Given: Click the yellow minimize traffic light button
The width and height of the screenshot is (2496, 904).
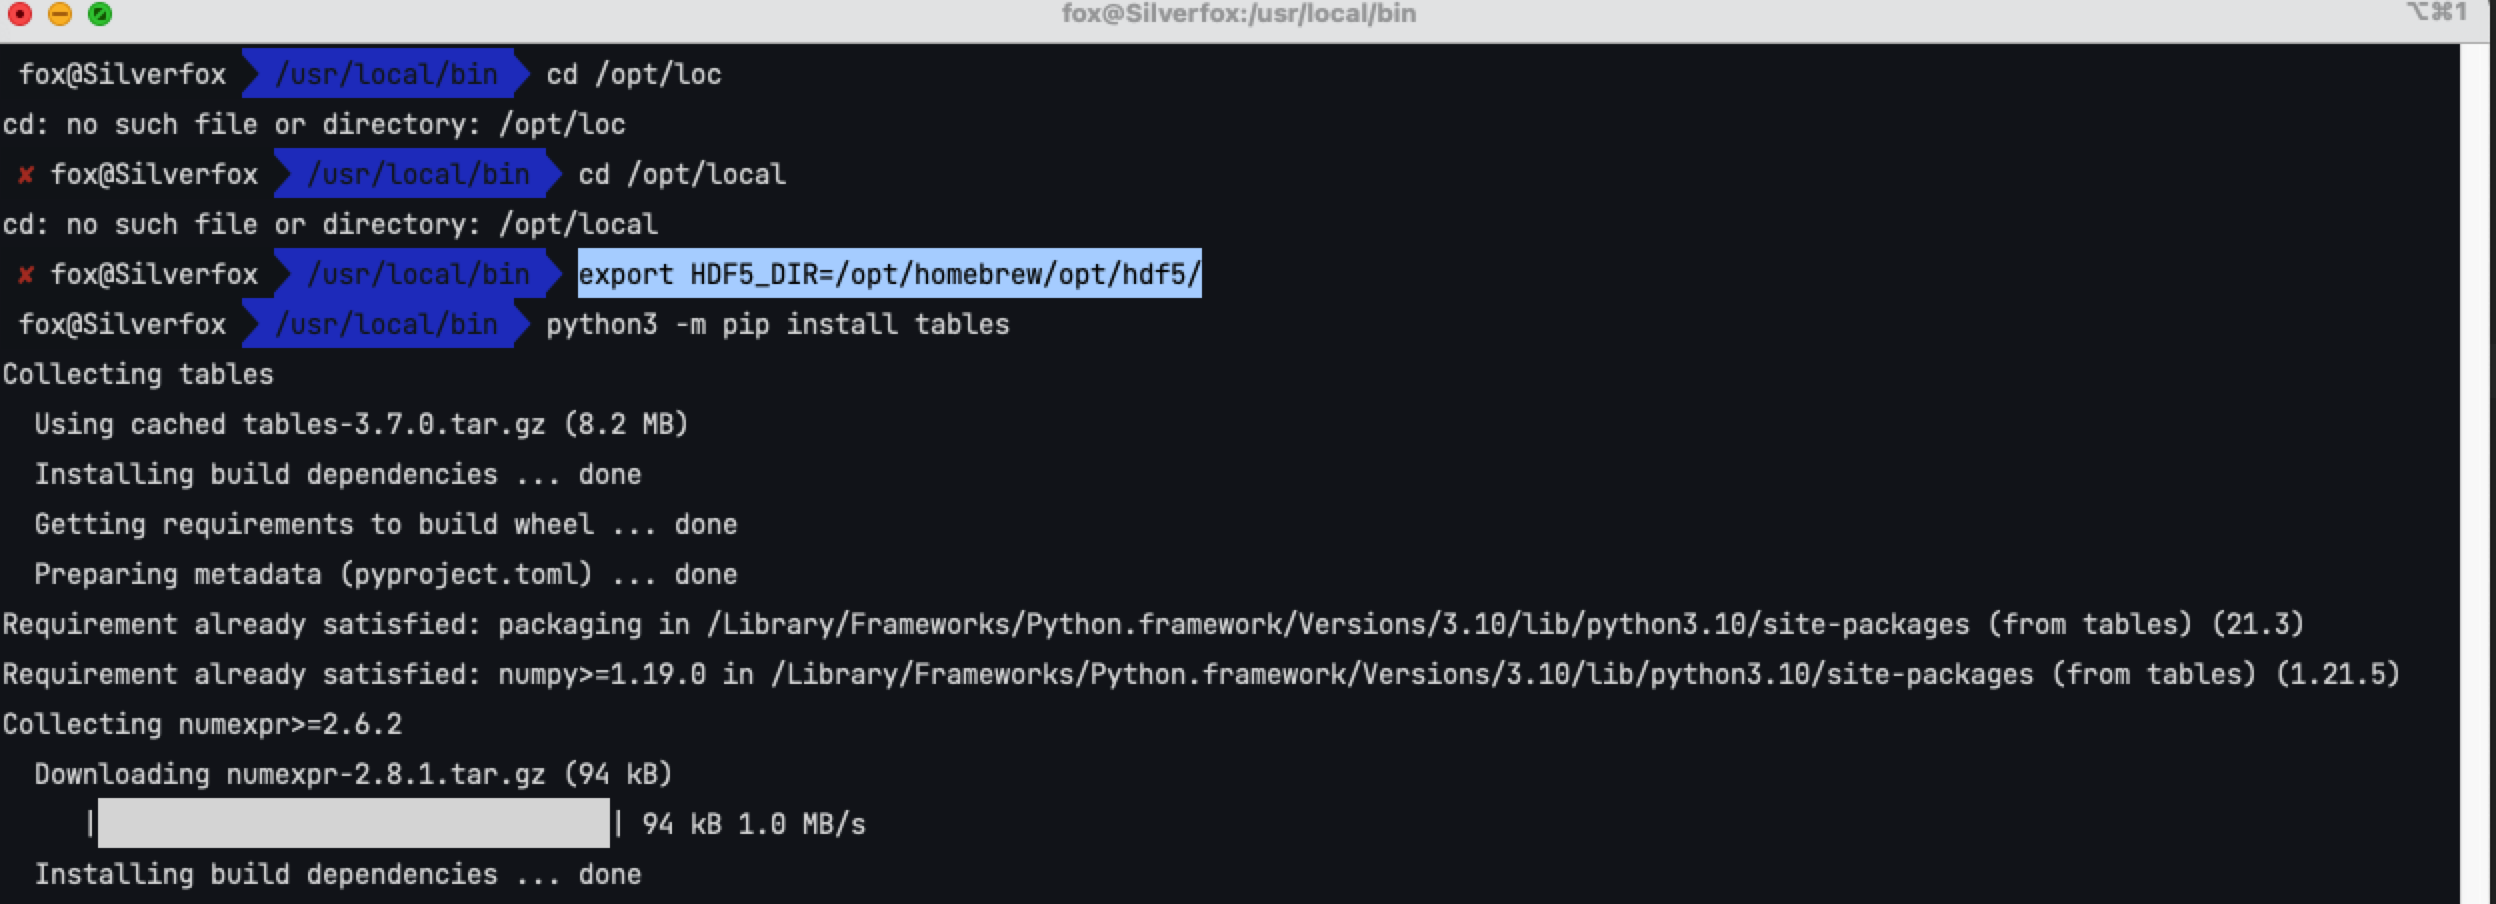Looking at the screenshot, I should tap(62, 15).
